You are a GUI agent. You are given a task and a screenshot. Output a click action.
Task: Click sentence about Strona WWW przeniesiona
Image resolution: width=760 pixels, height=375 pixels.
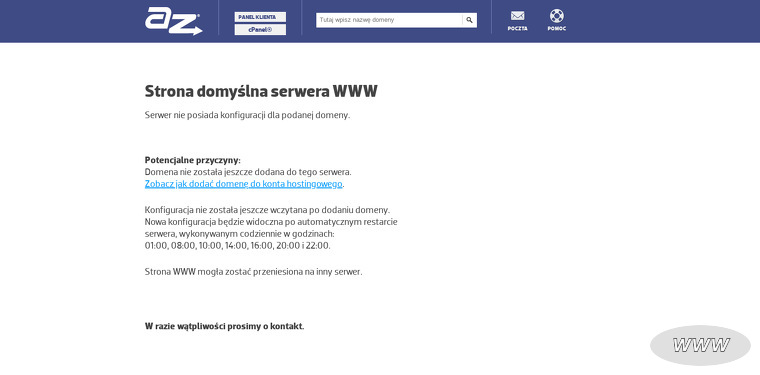coord(253,272)
